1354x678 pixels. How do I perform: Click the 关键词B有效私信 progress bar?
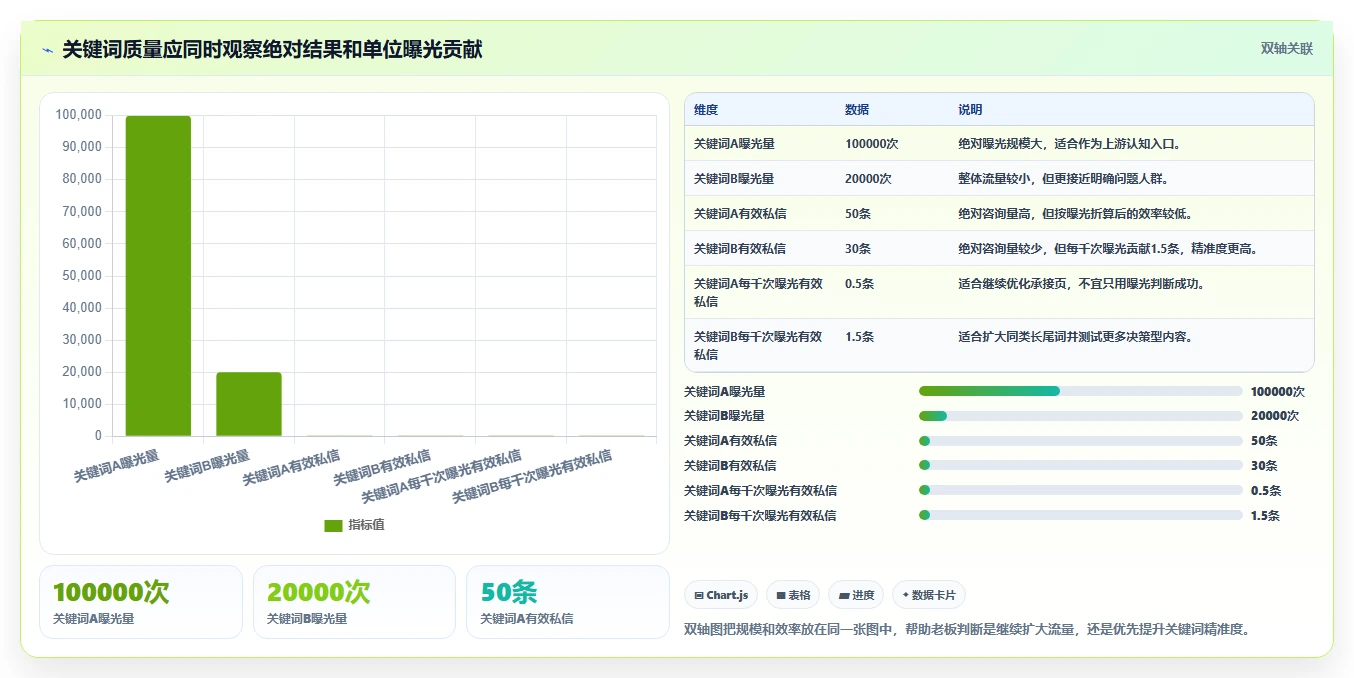1080,465
